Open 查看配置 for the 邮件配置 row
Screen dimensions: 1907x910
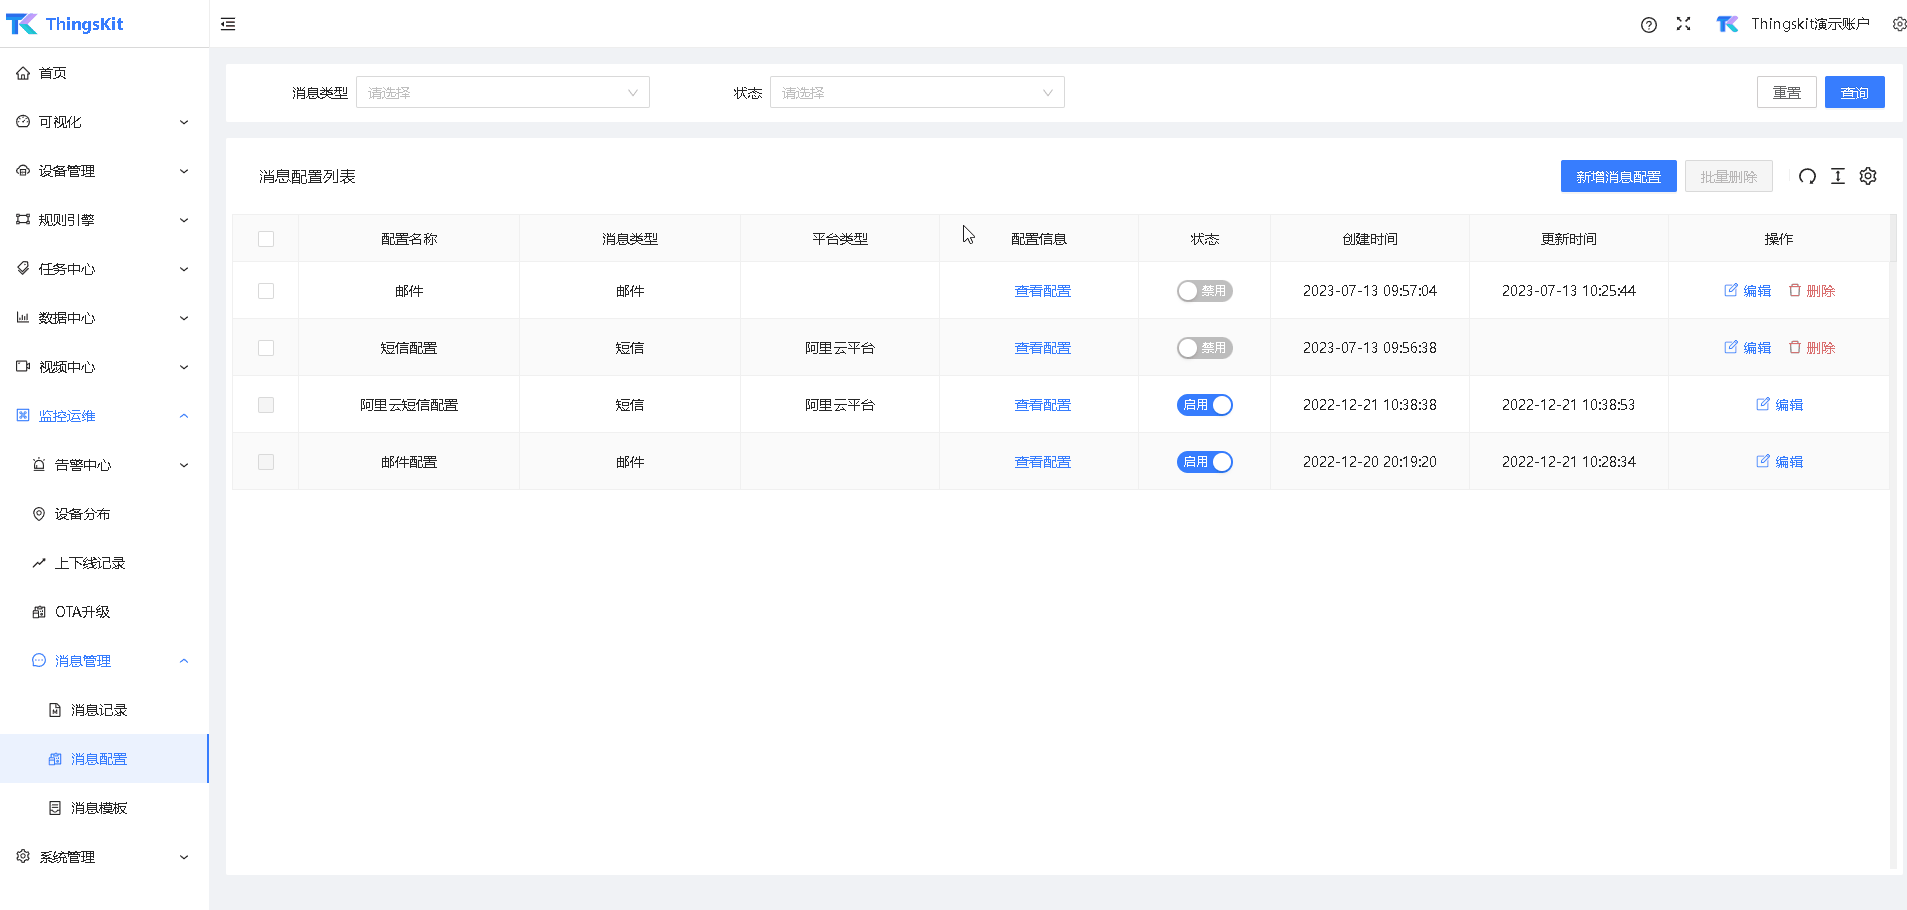click(x=1041, y=461)
